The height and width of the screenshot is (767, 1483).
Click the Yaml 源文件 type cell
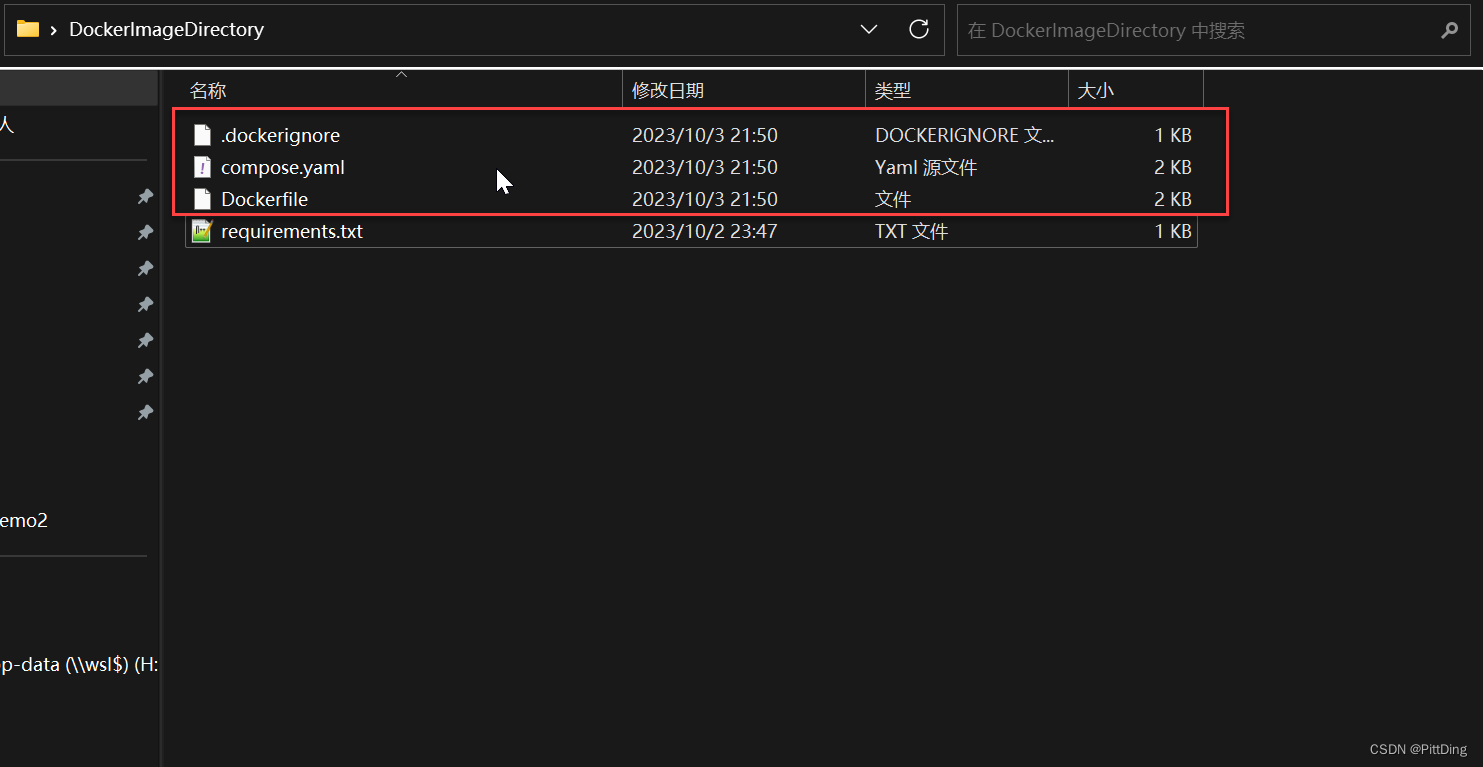click(926, 167)
